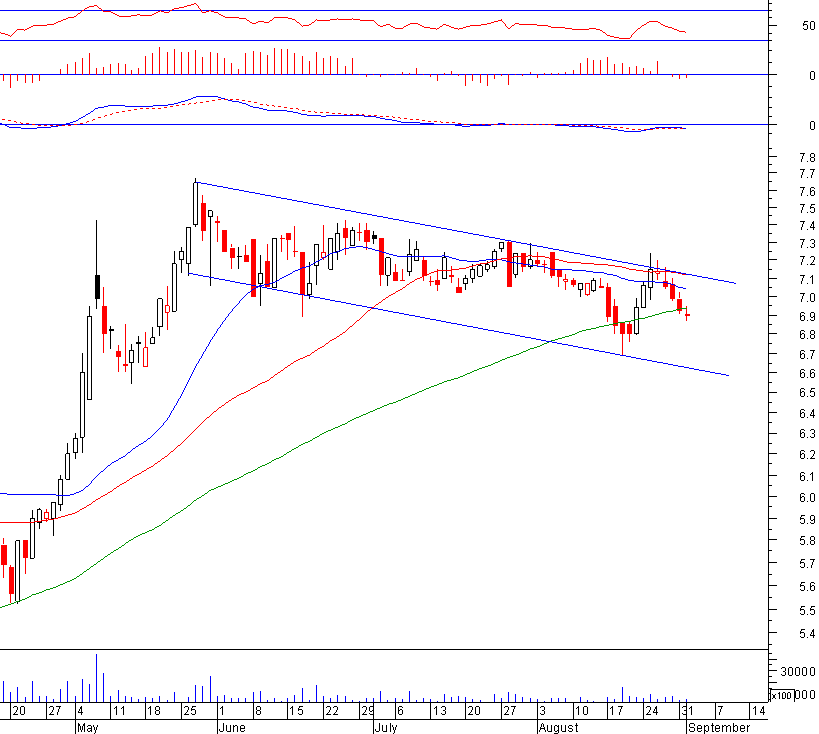Select the 7.0 price axis label

[x=807, y=298]
